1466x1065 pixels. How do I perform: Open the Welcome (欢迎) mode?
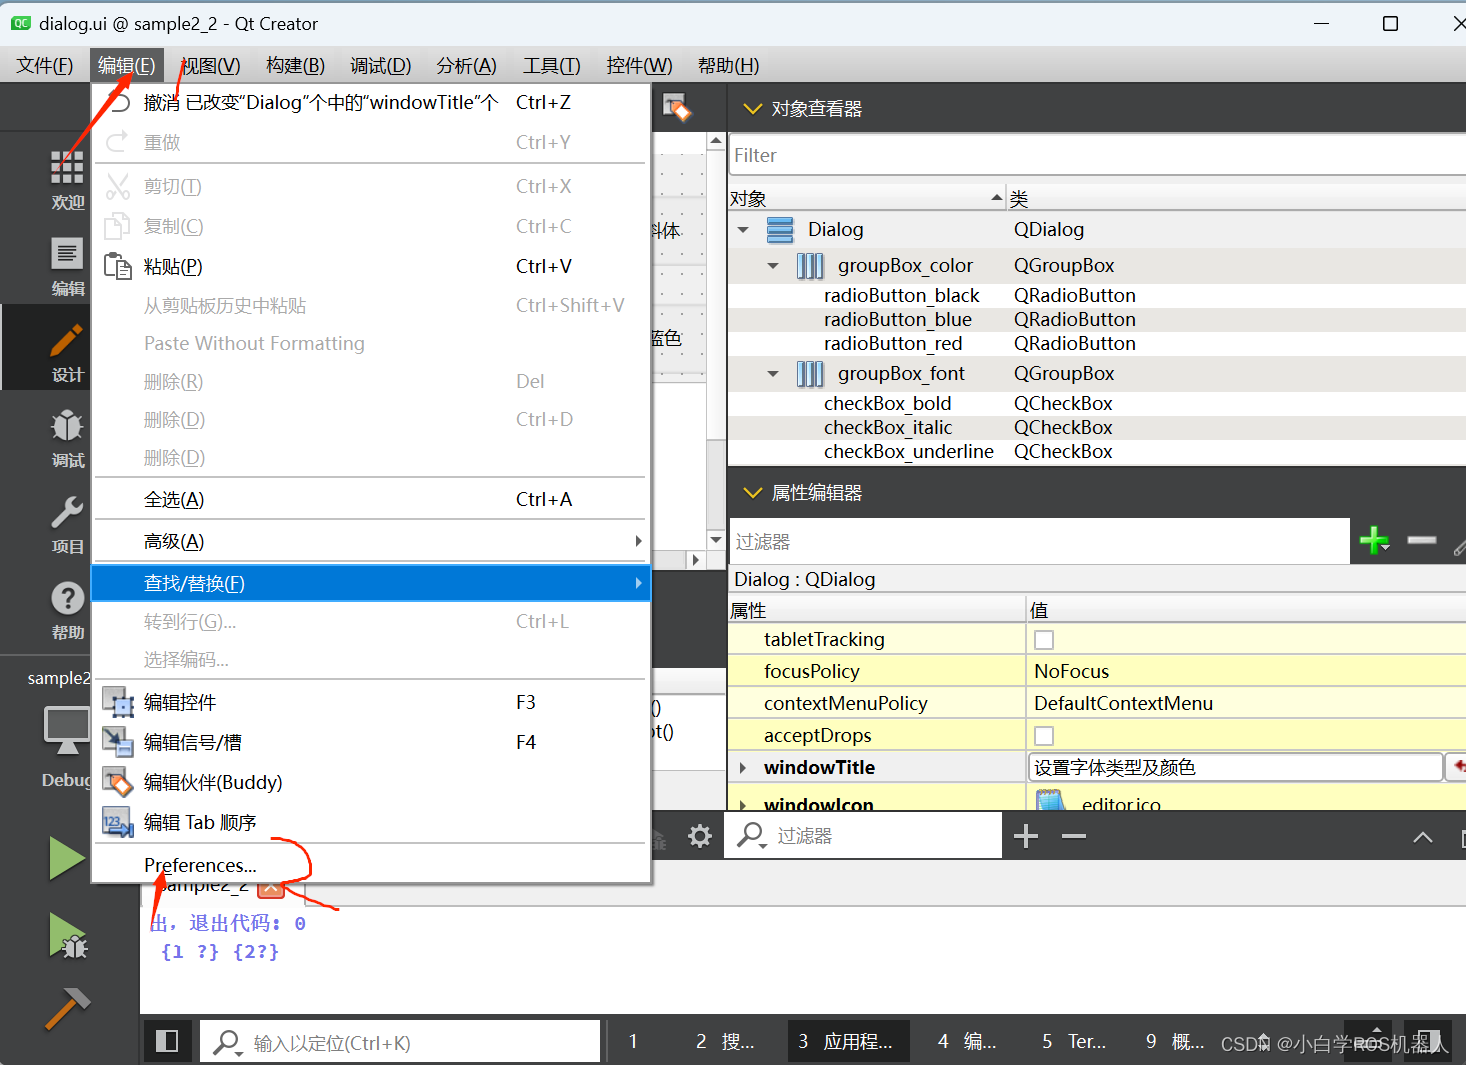[67, 178]
